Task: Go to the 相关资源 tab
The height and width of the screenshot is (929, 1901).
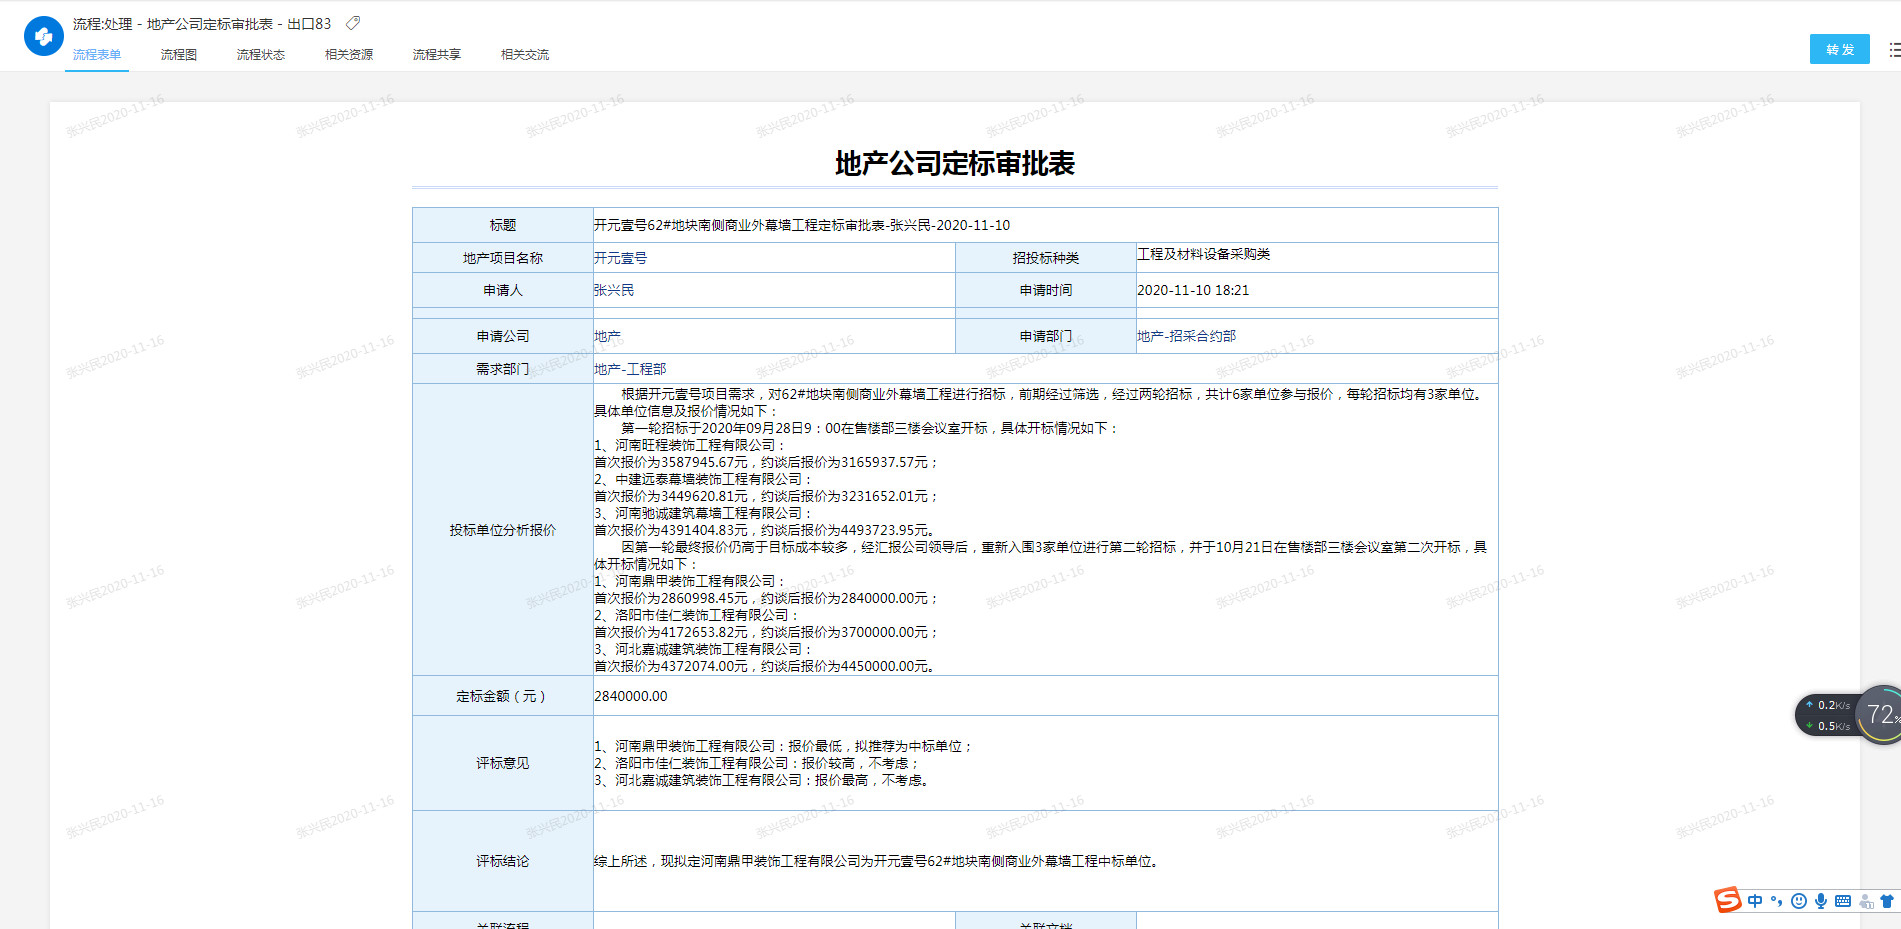Action: coord(348,55)
